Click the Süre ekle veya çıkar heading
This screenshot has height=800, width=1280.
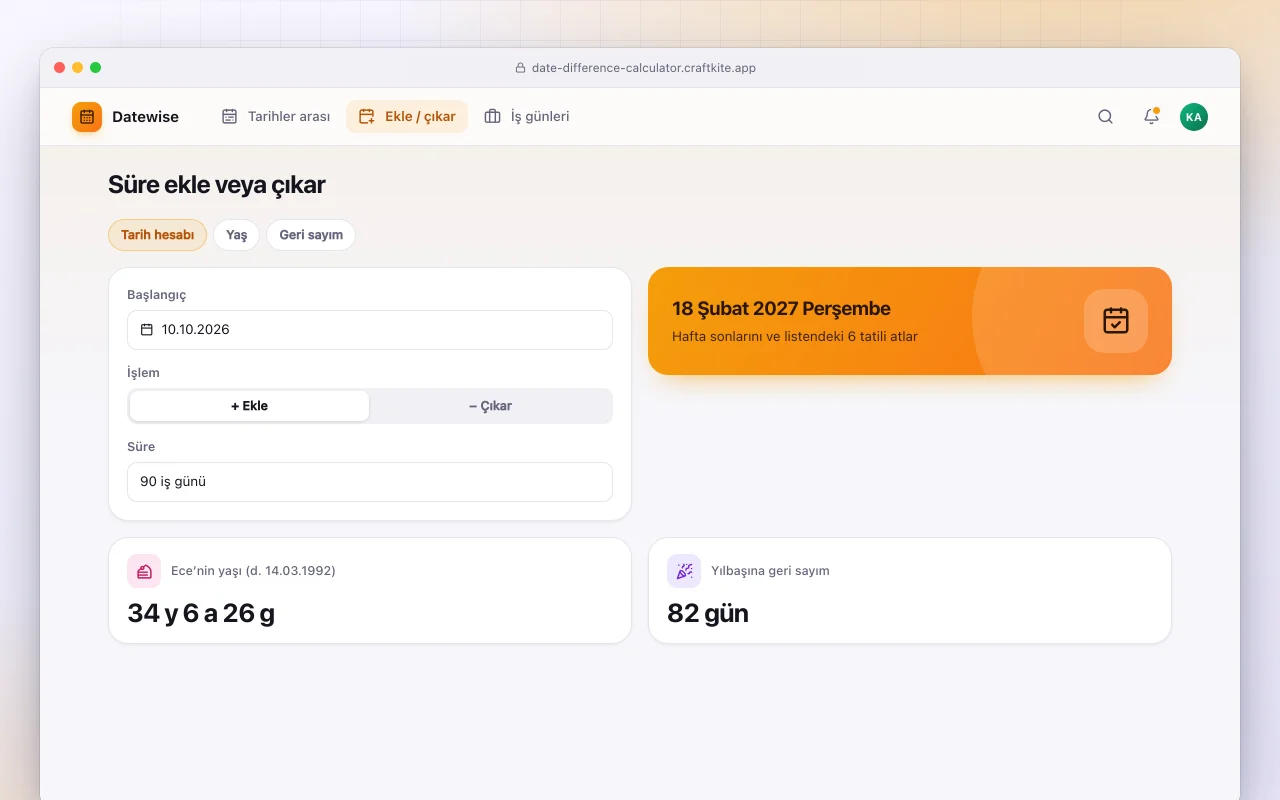(x=217, y=185)
